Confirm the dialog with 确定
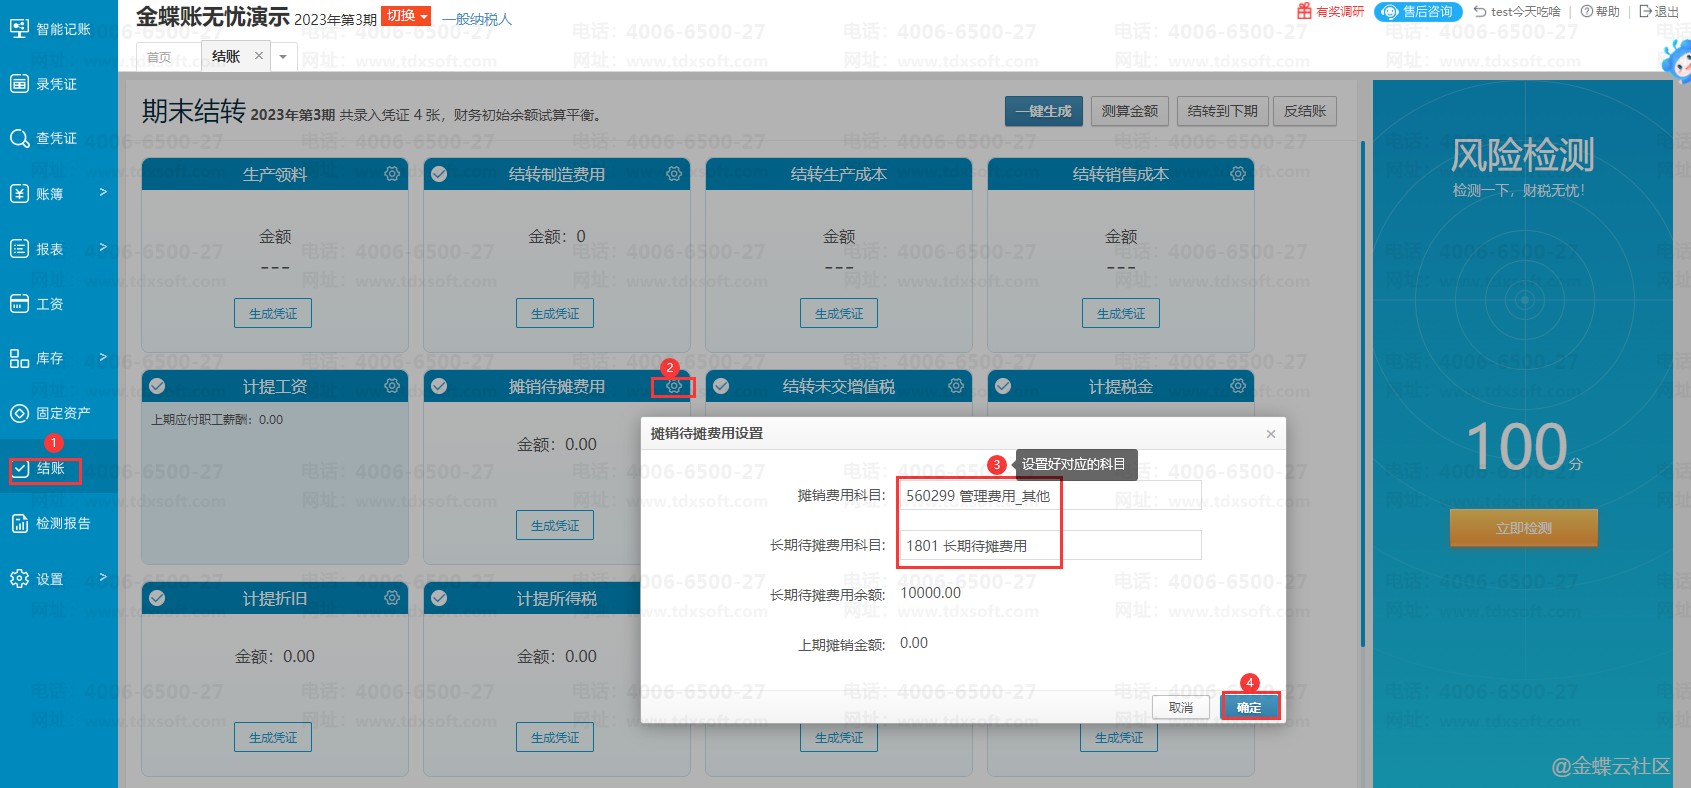 click(x=1249, y=707)
